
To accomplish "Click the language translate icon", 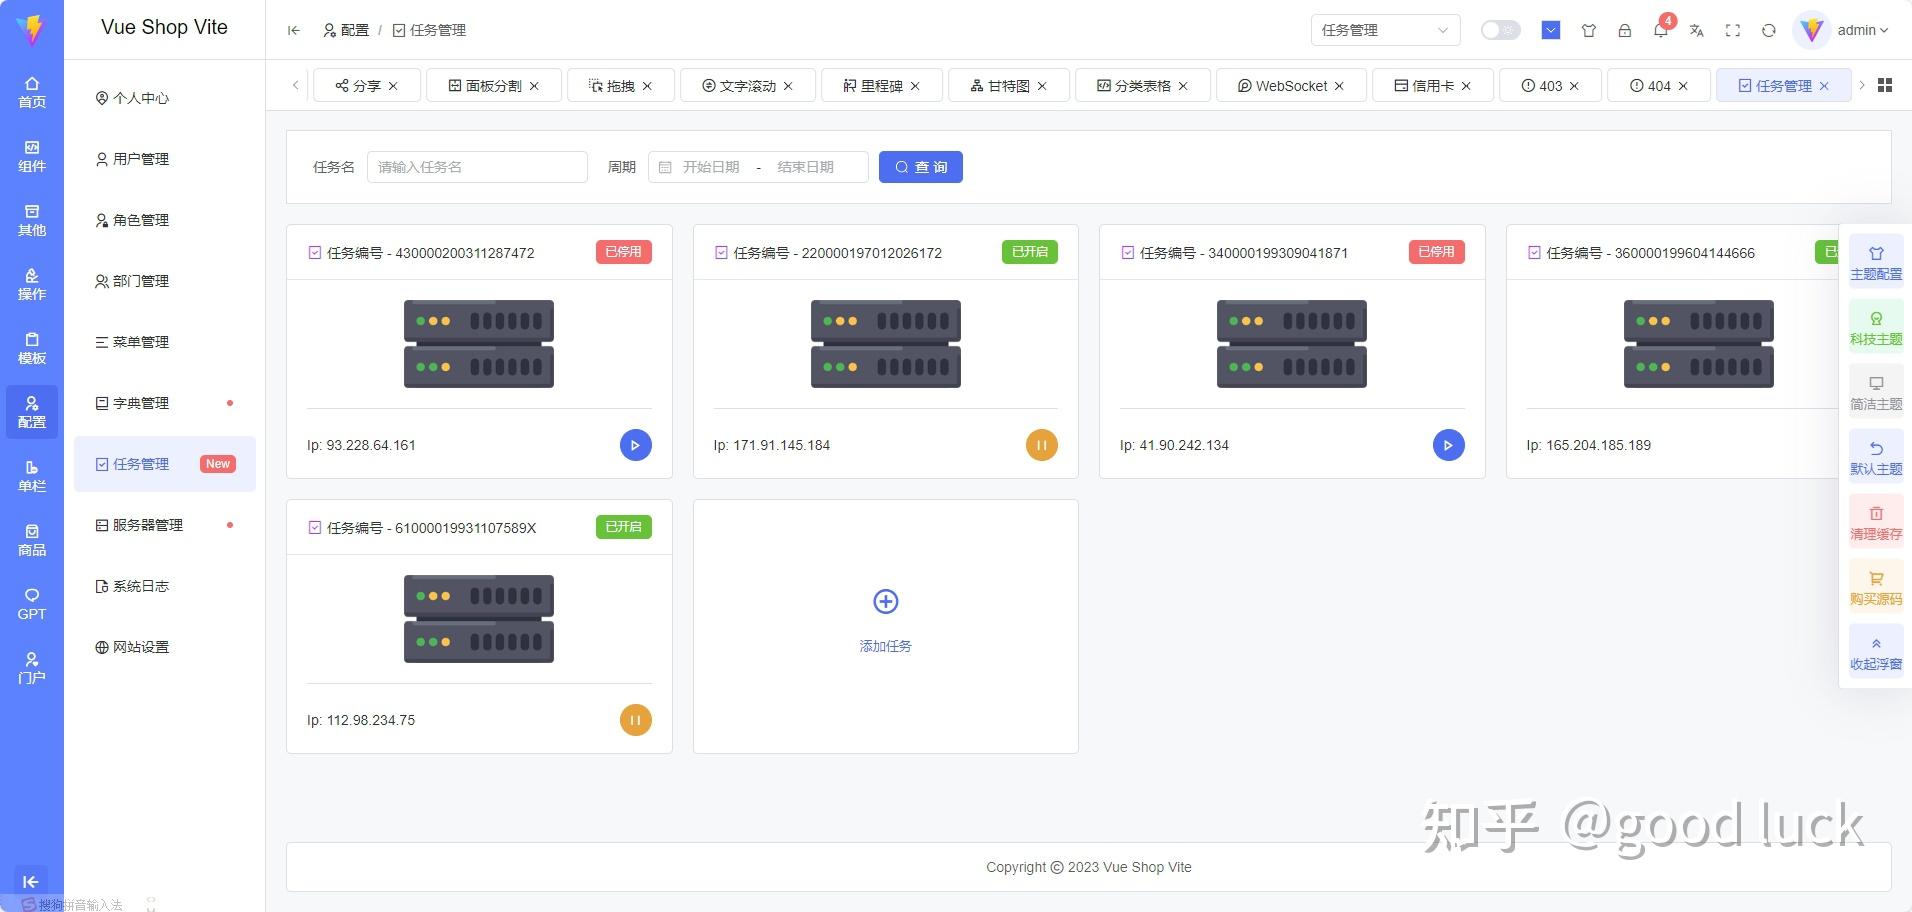I will pyautogui.click(x=1697, y=30).
